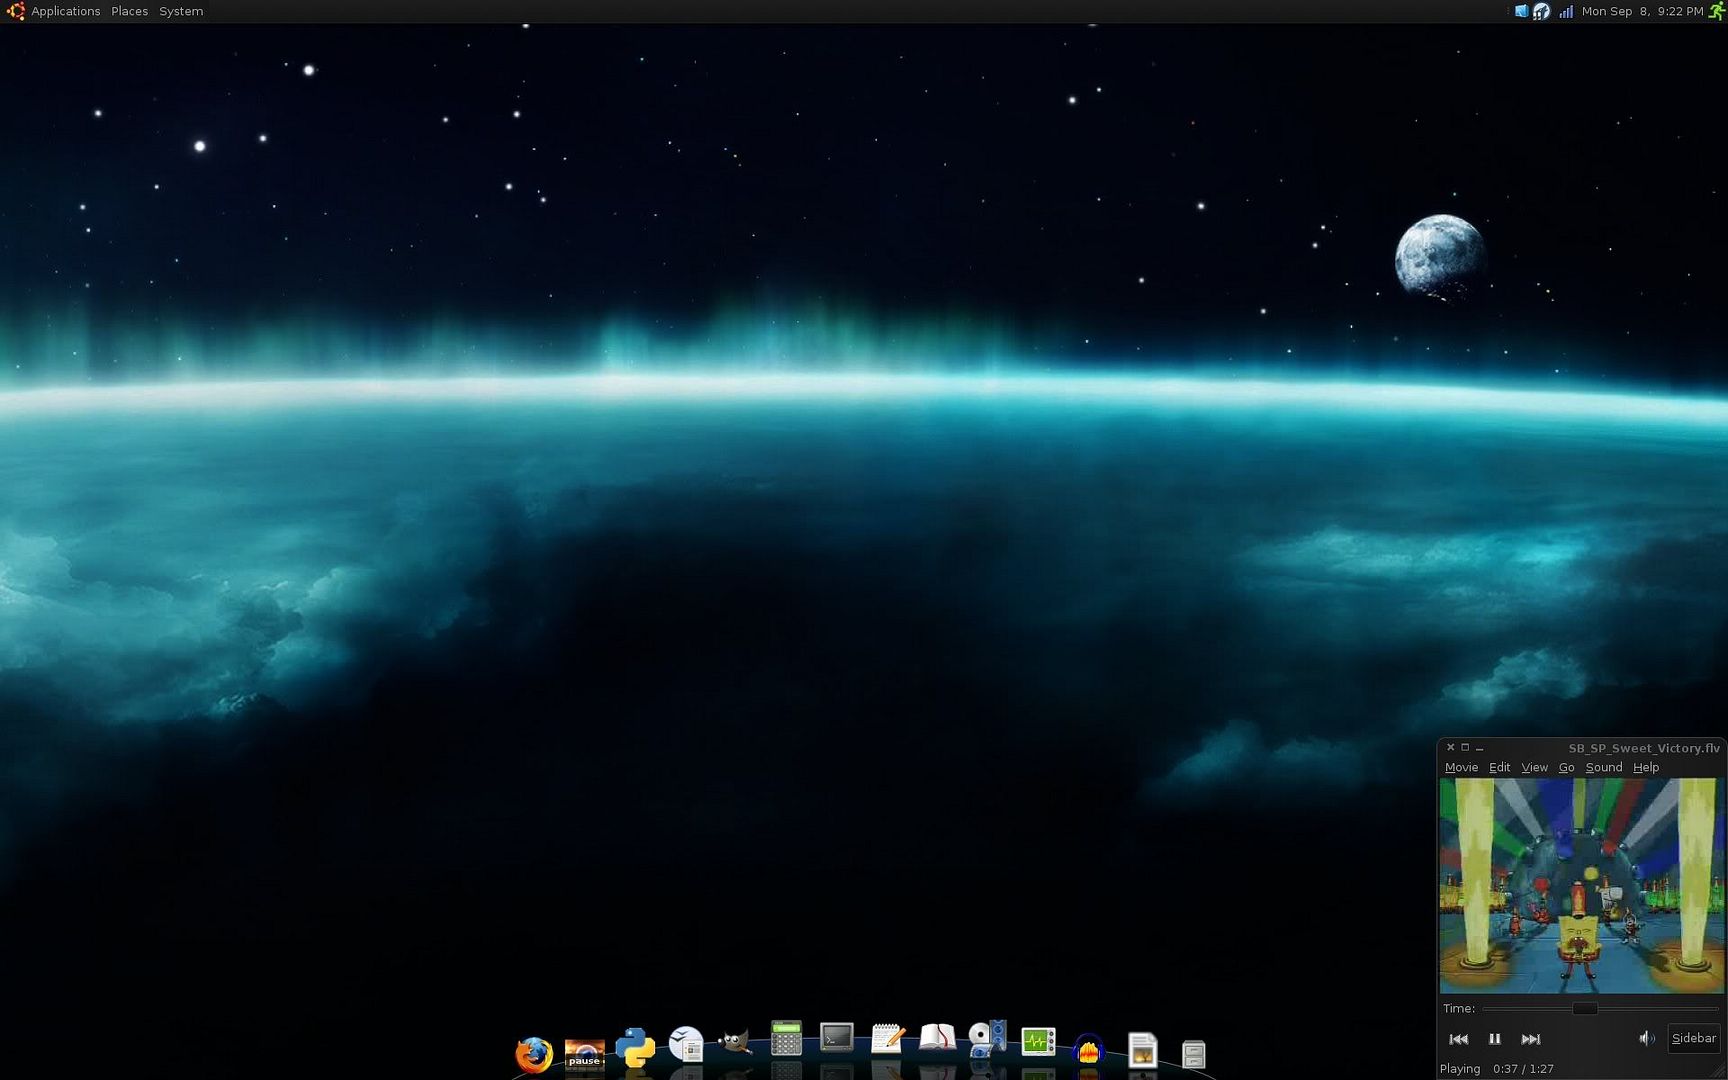Click the Ubuntu logo in the top panel

point(15,11)
